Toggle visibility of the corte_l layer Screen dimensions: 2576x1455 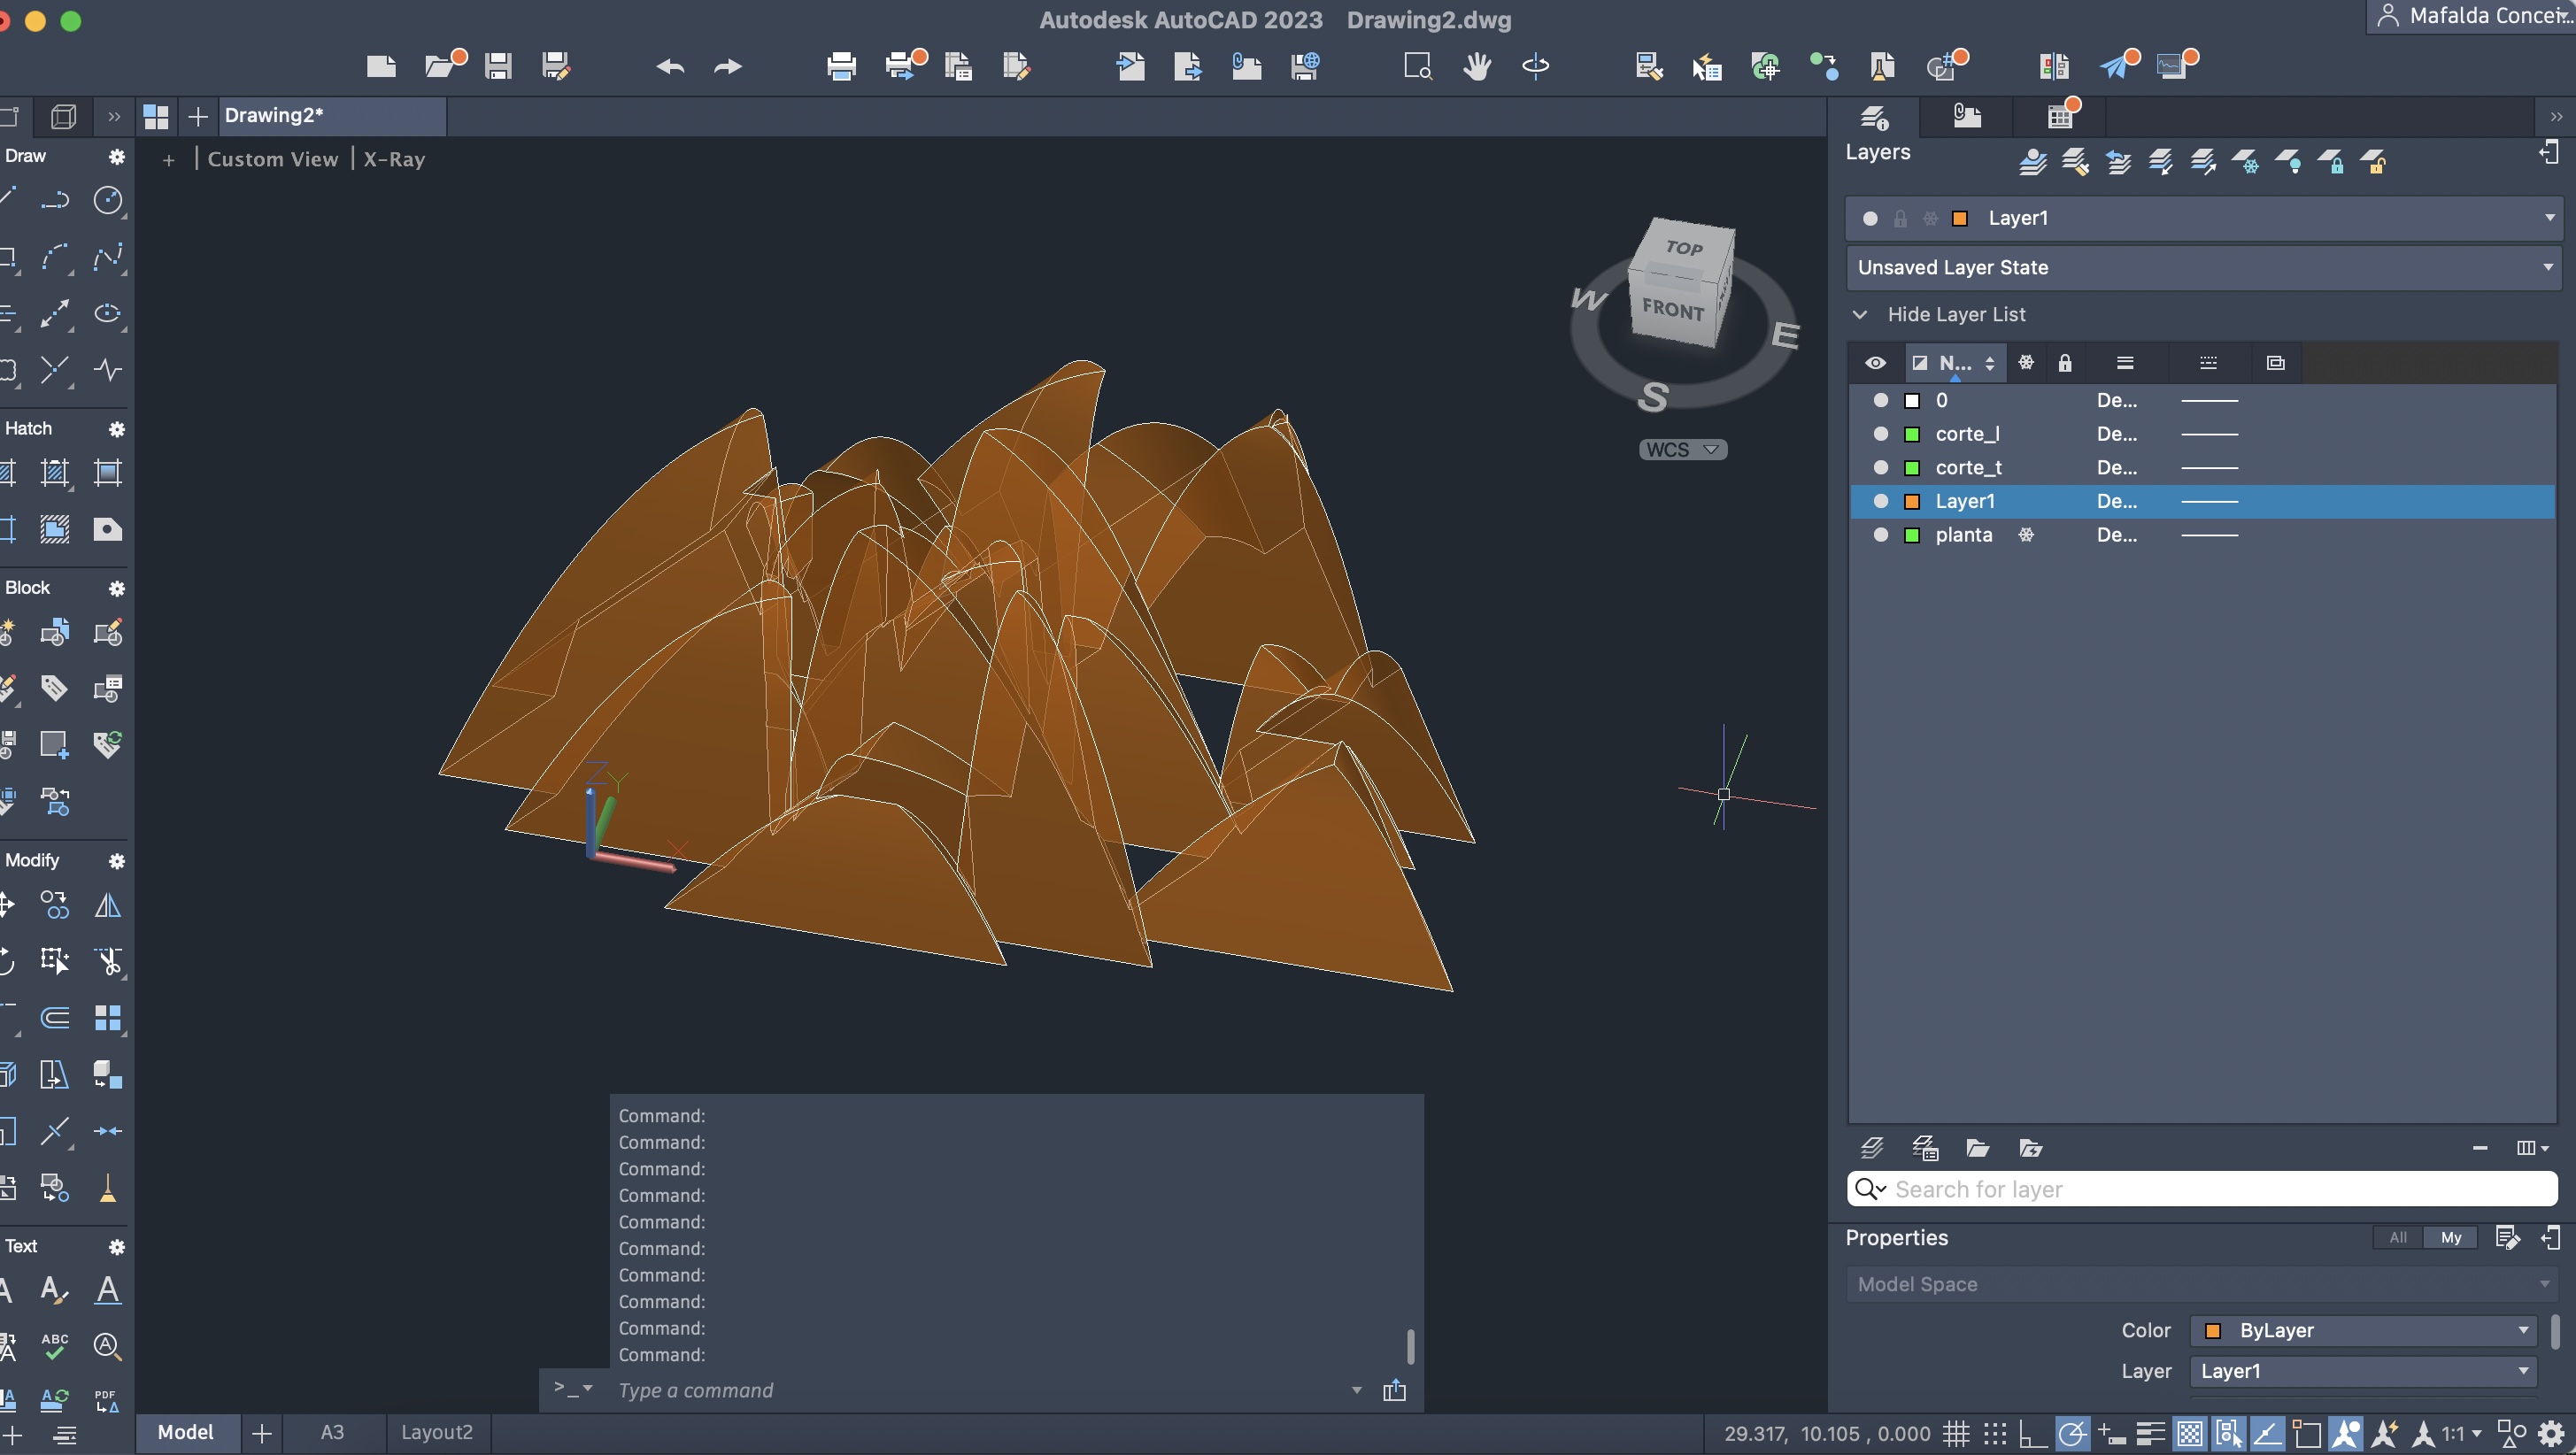point(1880,434)
